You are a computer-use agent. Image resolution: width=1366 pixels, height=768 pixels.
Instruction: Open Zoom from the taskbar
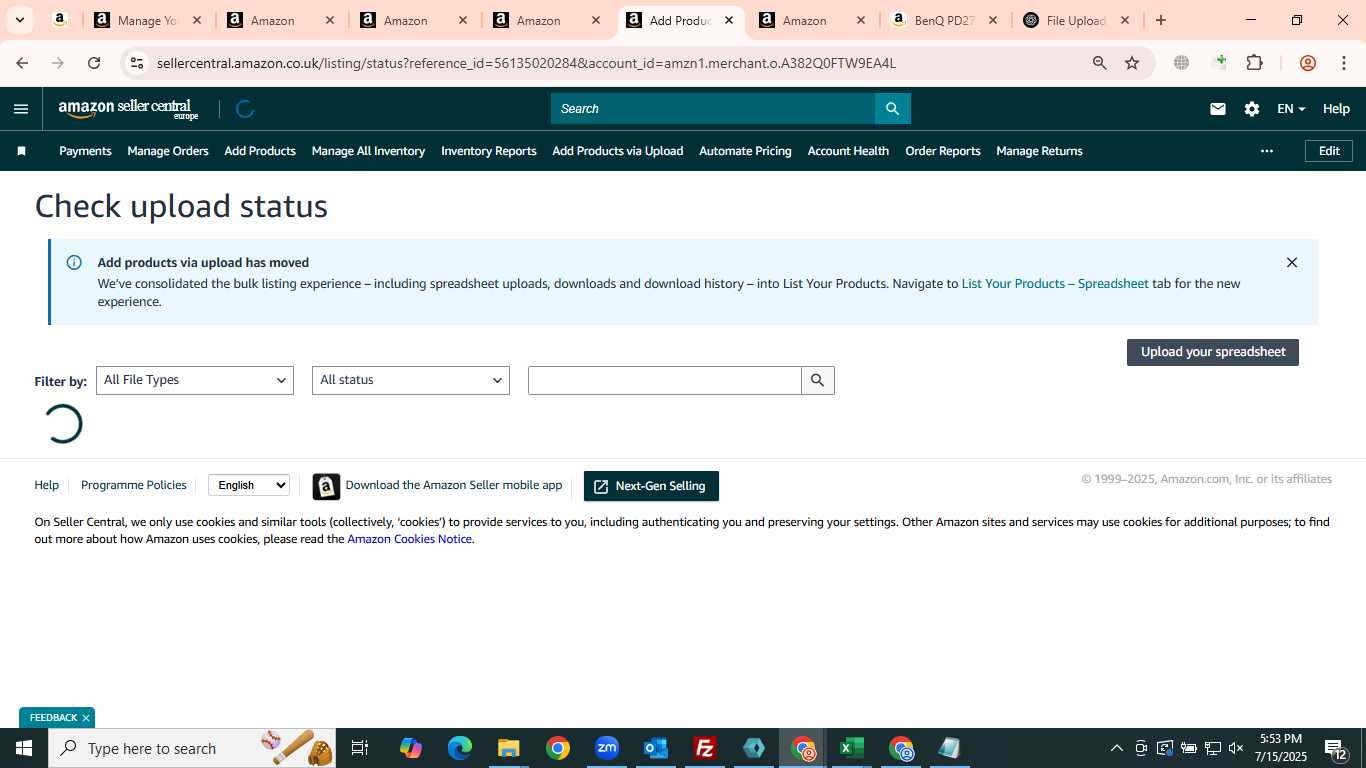tap(607, 748)
